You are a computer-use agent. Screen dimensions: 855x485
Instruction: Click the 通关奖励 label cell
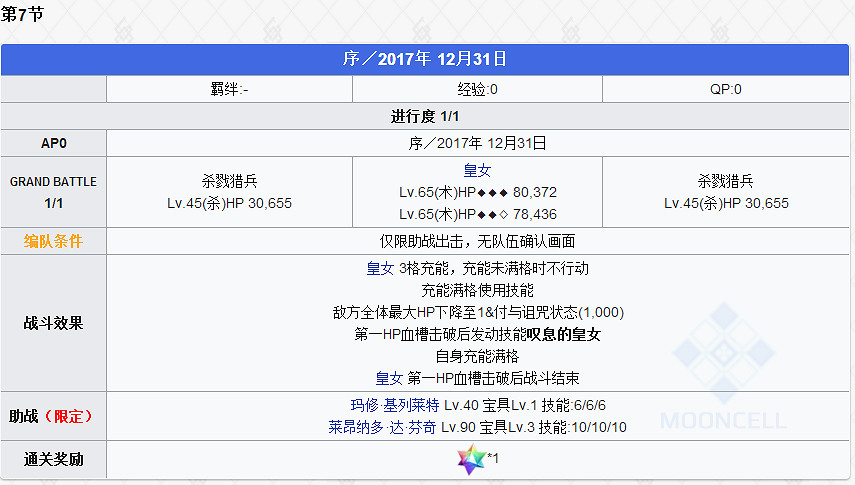coord(53,459)
